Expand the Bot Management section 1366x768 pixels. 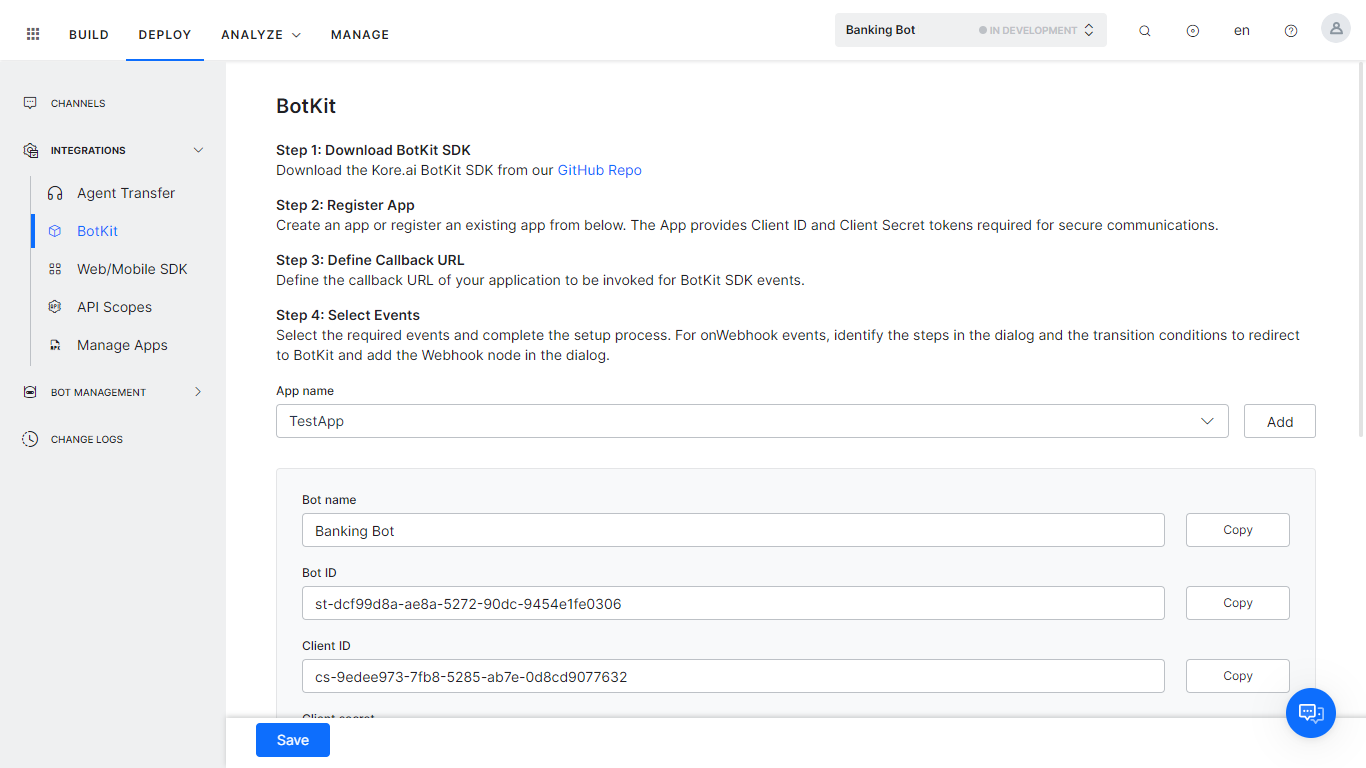(x=197, y=392)
